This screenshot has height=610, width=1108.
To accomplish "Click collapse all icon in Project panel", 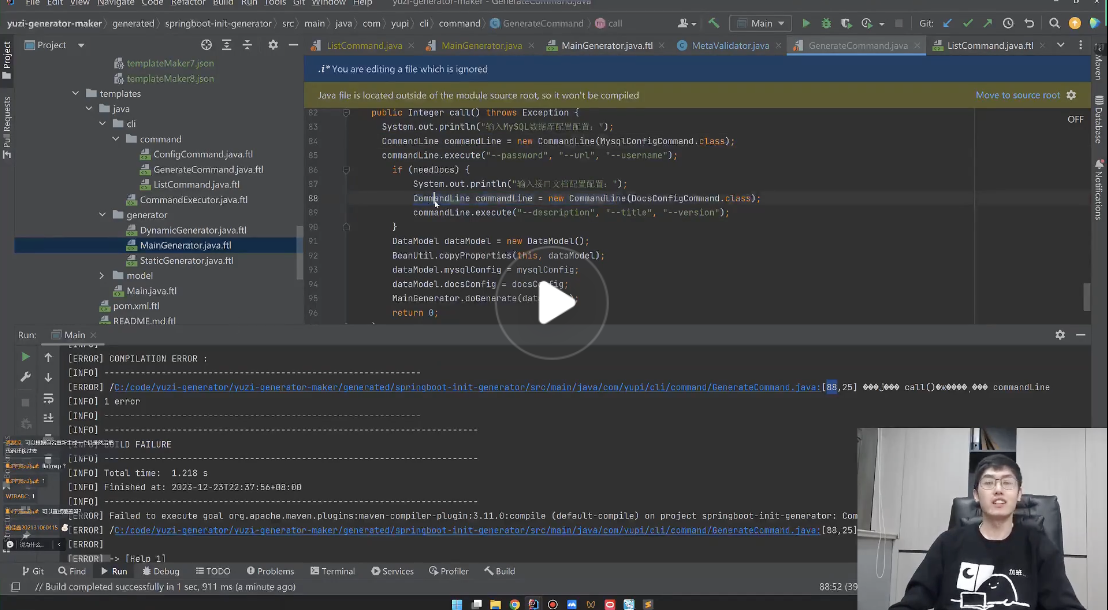I will [x=246, y=45].
